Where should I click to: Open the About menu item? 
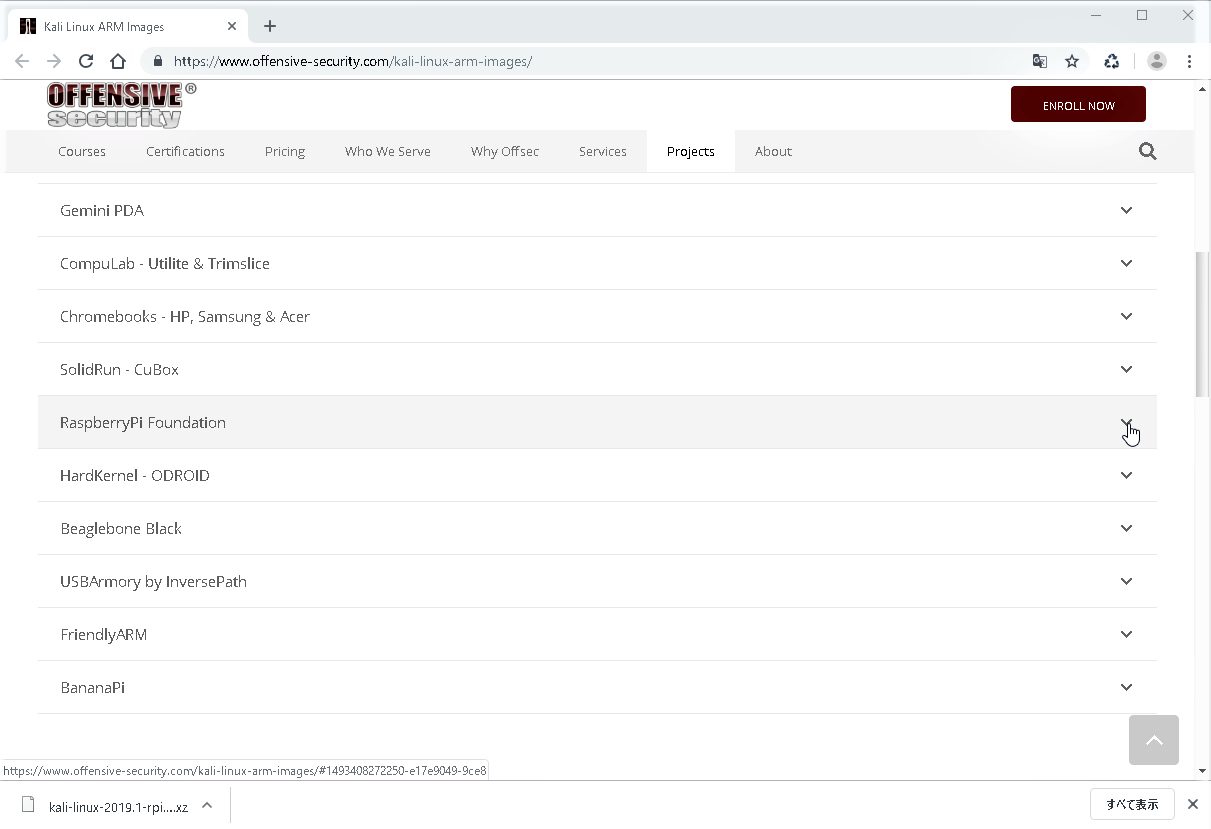pos(773,151)
